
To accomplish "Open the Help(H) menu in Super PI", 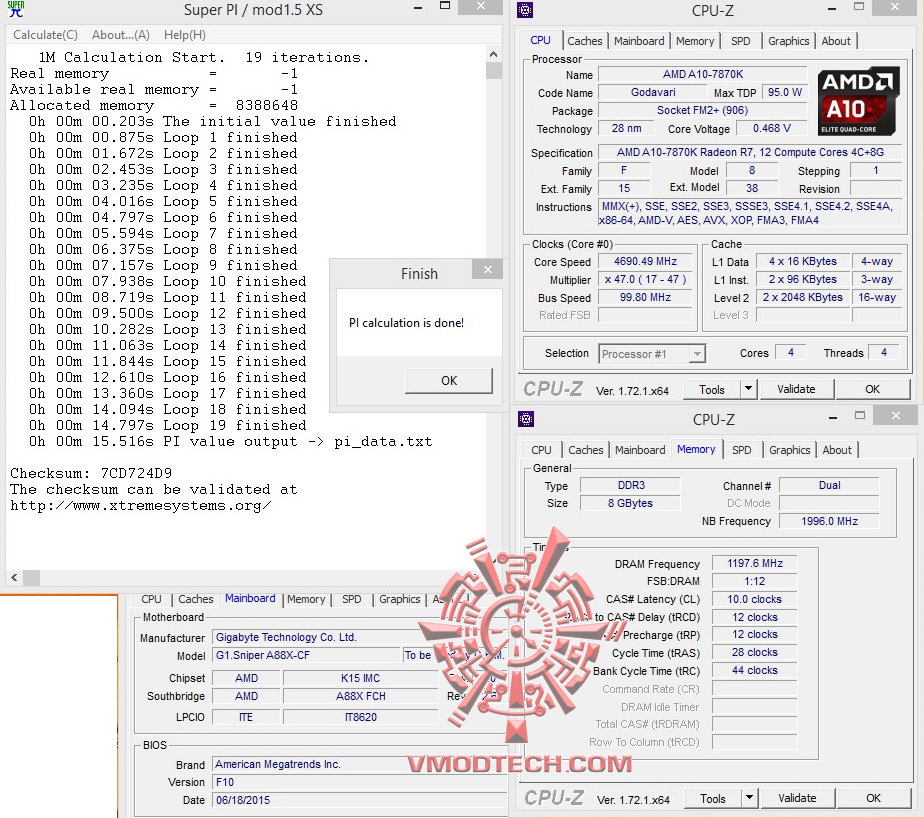I will tap(184, 35).
